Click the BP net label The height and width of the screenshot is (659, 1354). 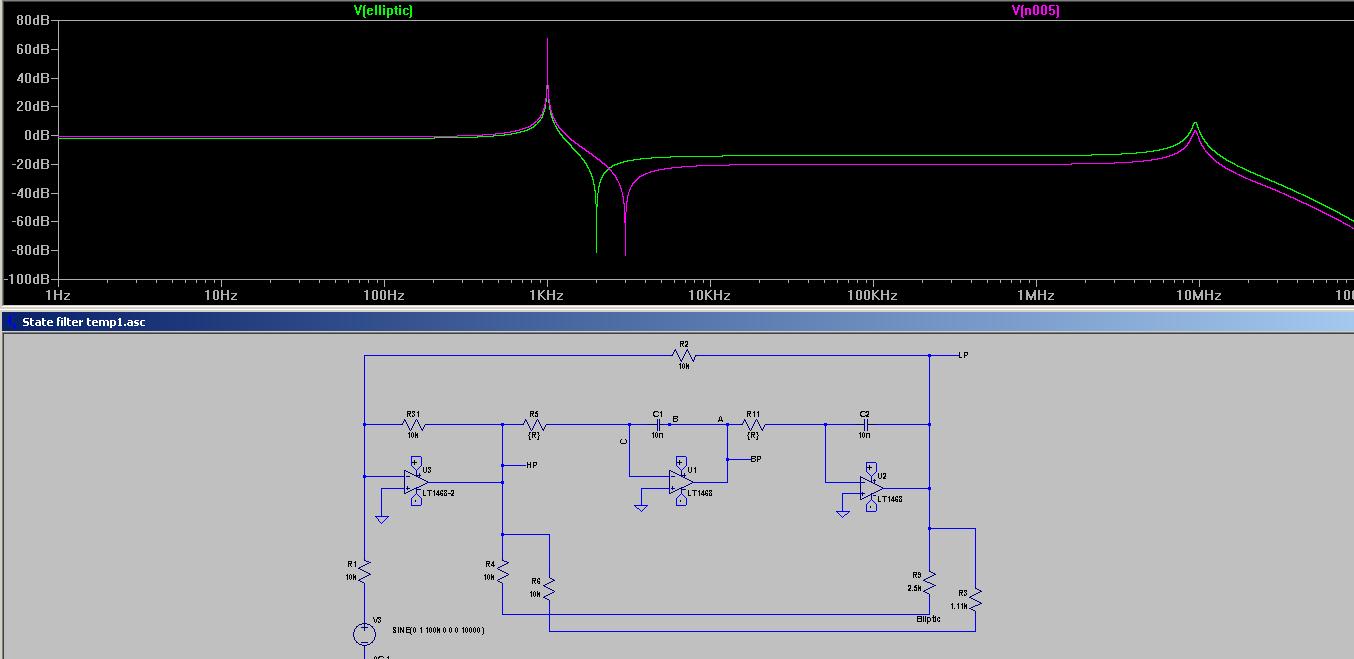(x=756, y=459)
